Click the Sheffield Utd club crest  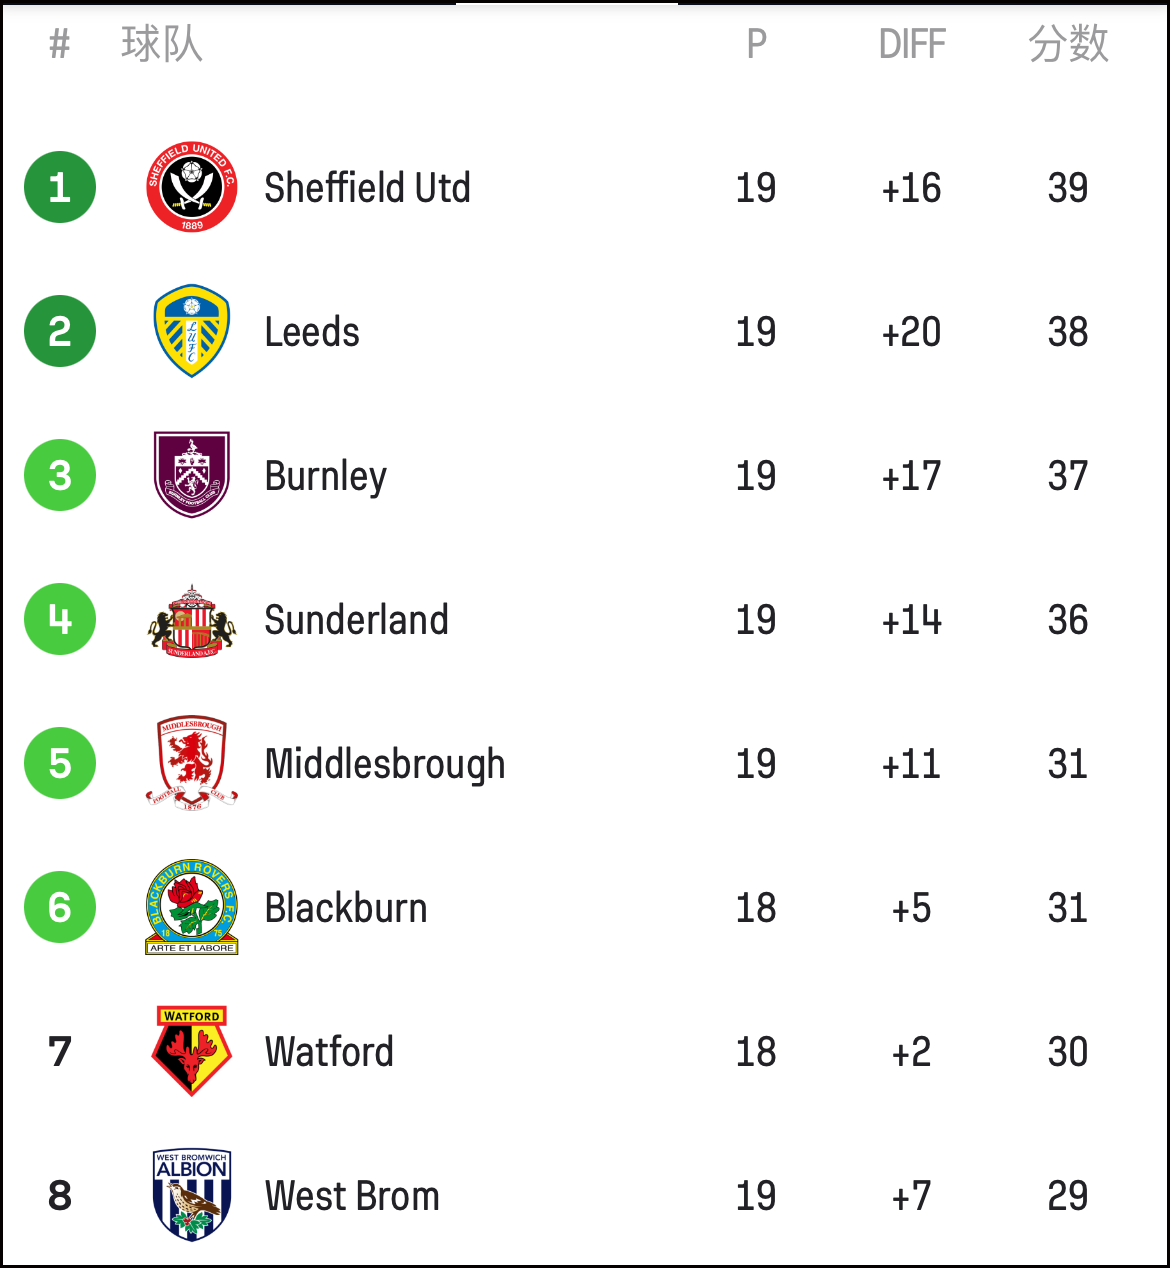[x=192, y=187]
